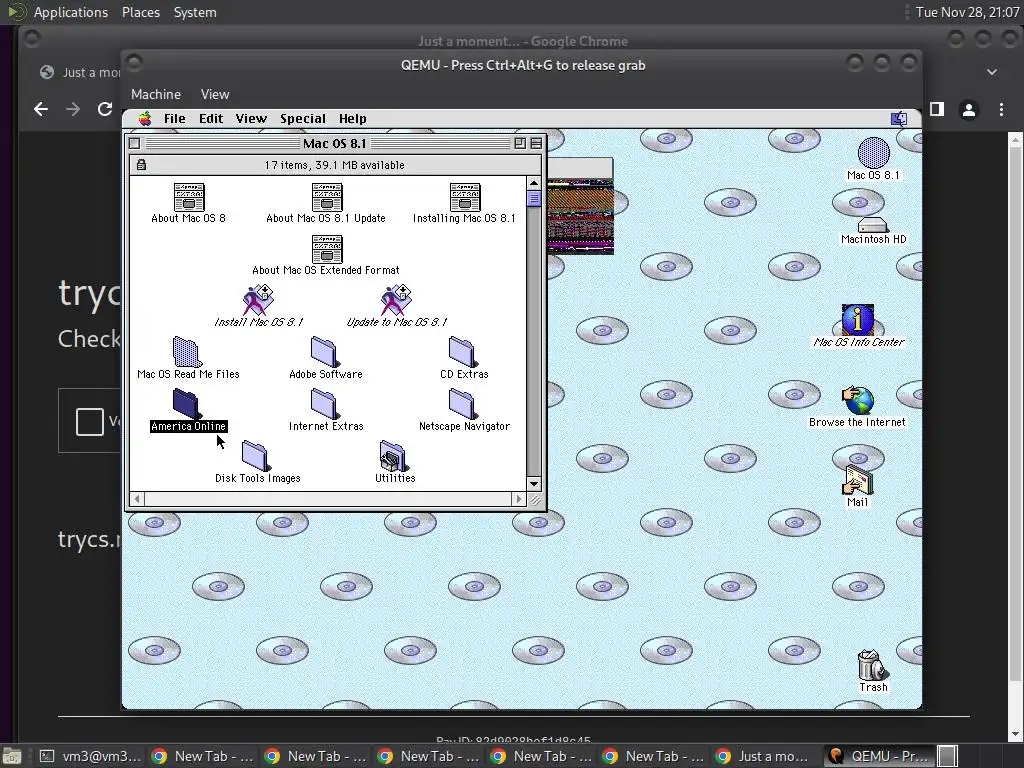Viewport: 1024px width, 768px height.
Task: Expand Chrome tab search chevron
Action: point(992,72)
